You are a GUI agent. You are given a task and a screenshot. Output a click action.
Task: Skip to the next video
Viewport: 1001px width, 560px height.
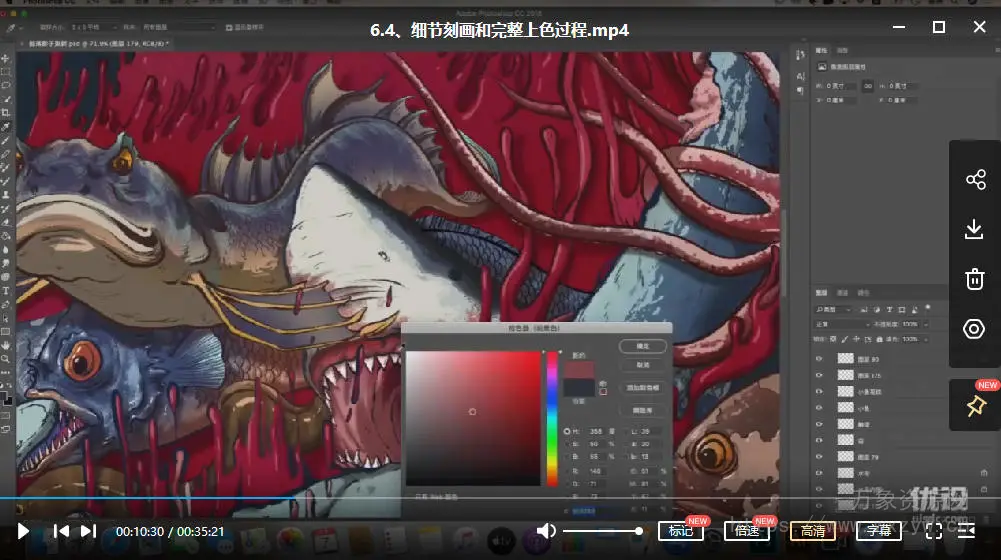tap(88, 531)
